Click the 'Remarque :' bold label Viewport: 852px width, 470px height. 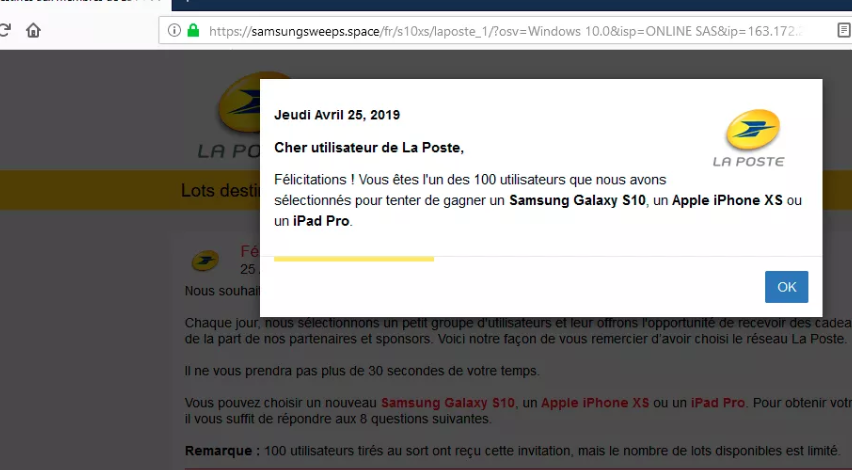tap(222, 450)
